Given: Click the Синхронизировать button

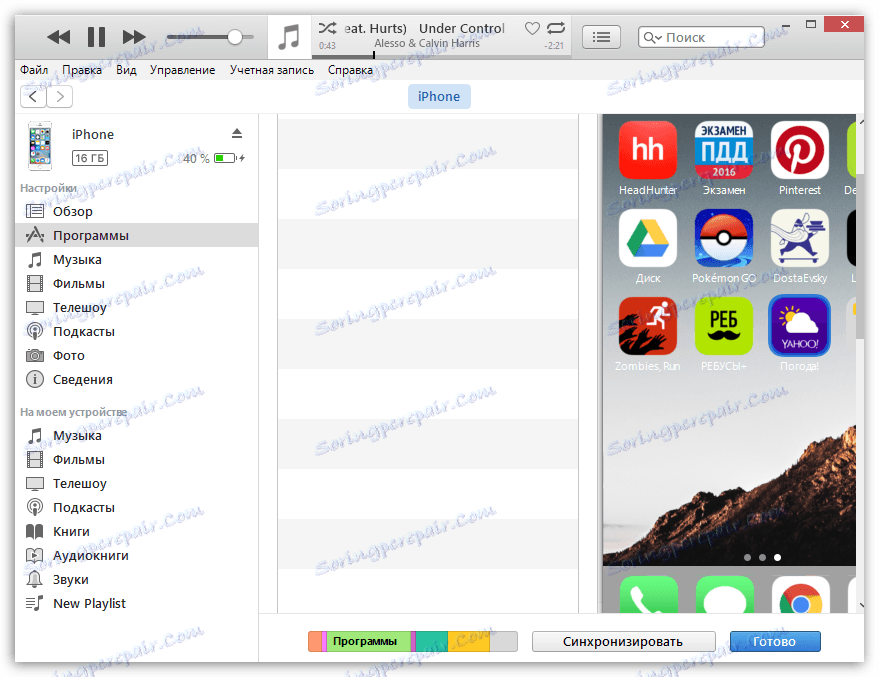Looking at the screenshot, I should pyautogui.click(x=623, y=642).
